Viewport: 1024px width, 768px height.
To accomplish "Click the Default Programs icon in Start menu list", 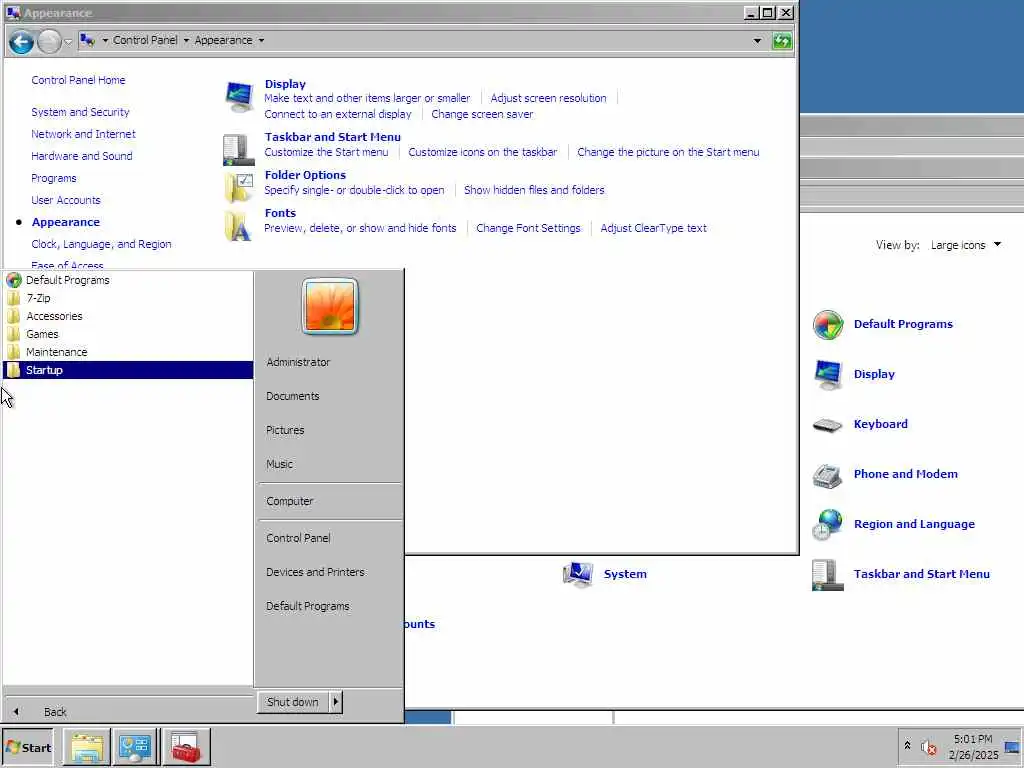I will coord(14,280).
